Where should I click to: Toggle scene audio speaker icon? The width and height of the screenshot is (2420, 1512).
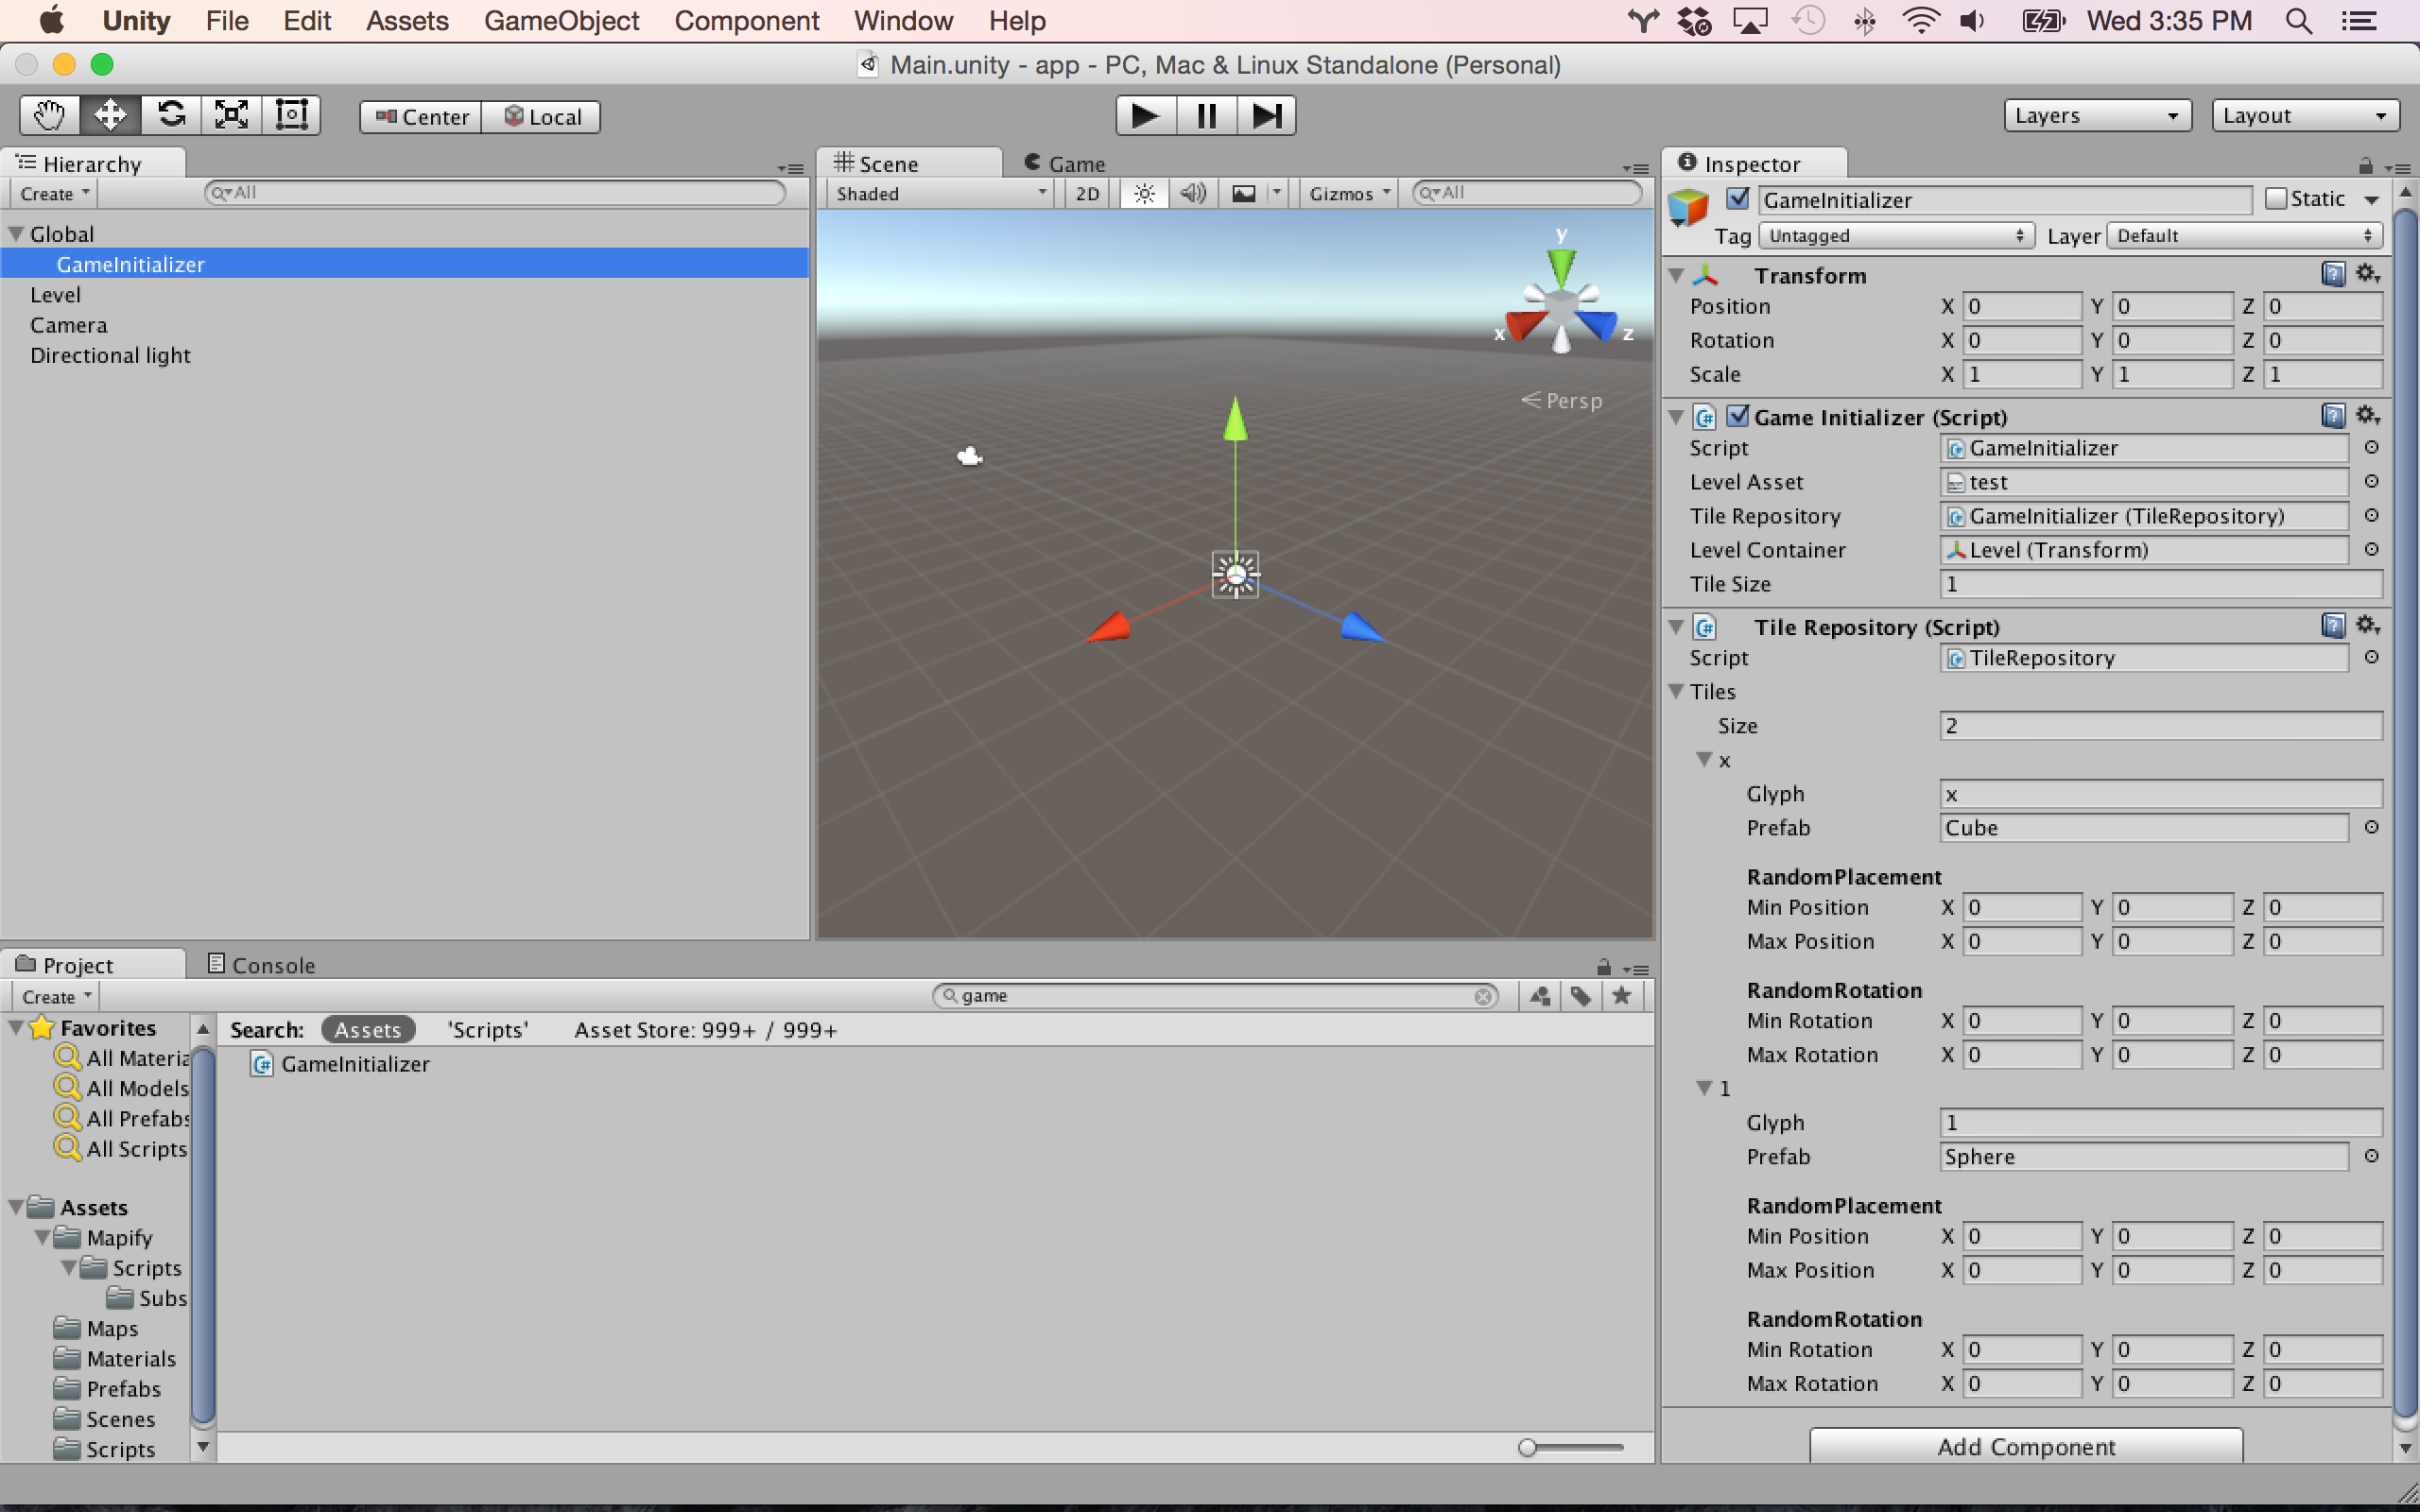[1193, 194]
